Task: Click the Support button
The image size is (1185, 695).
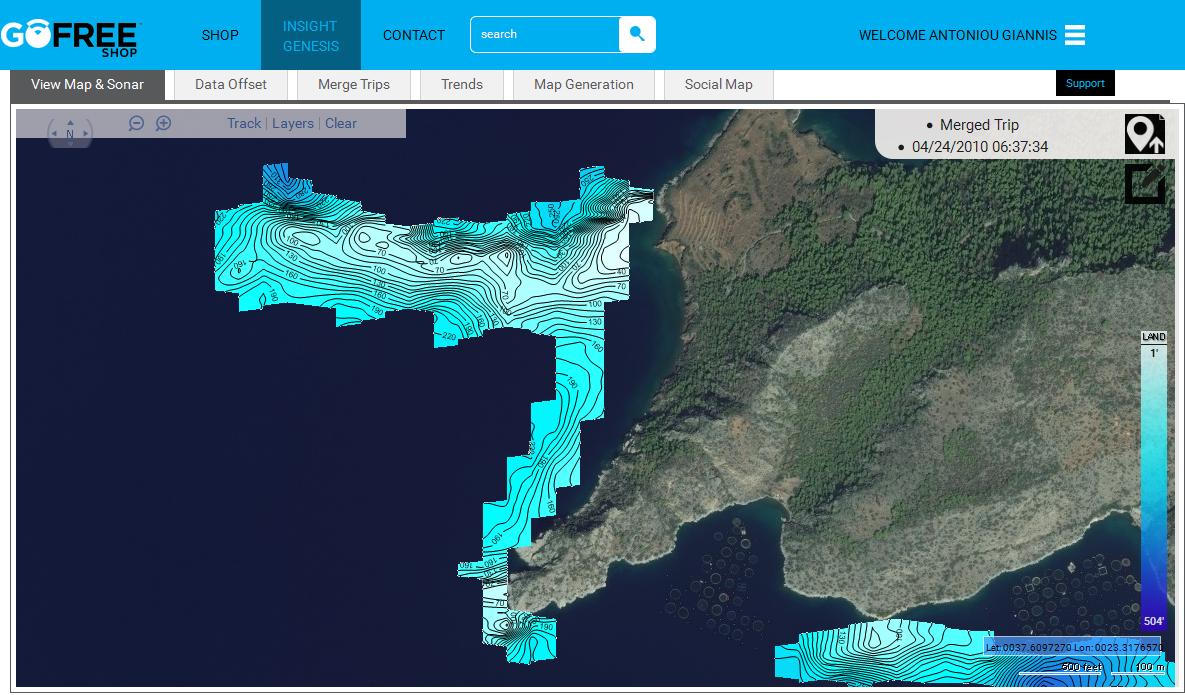Action: (1085, 83)
